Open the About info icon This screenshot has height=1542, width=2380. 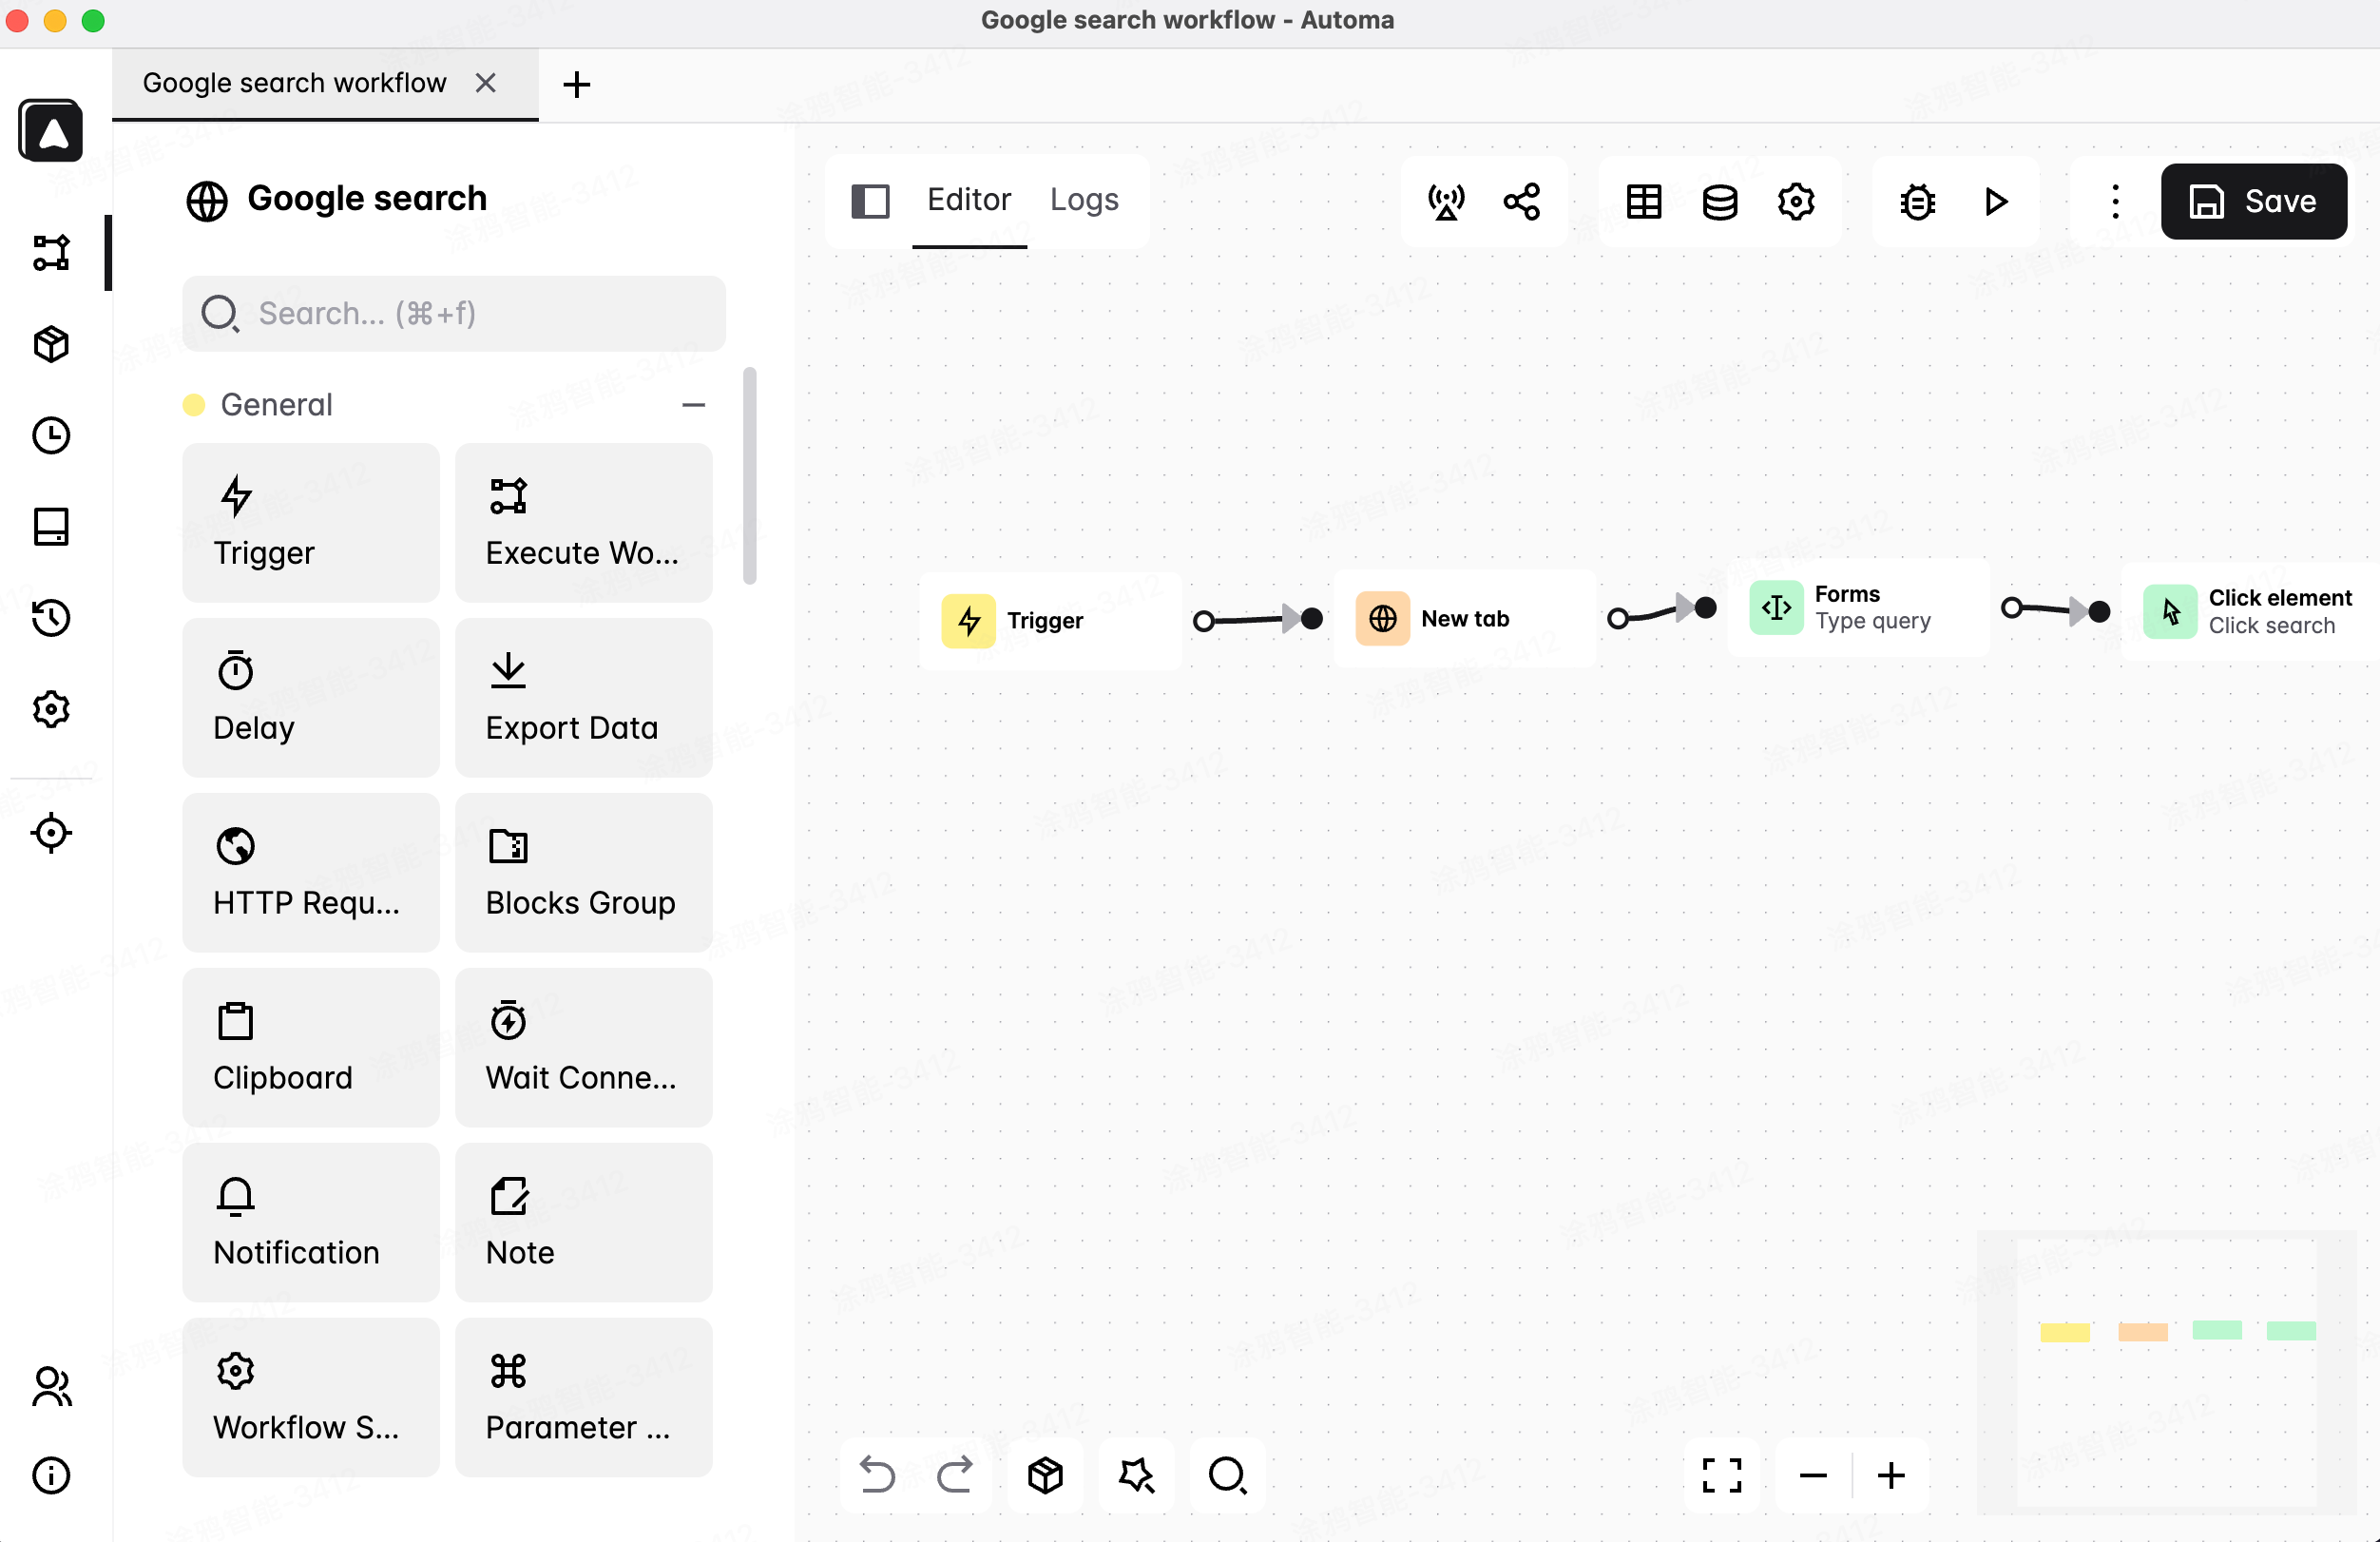tap(51, 1475)
